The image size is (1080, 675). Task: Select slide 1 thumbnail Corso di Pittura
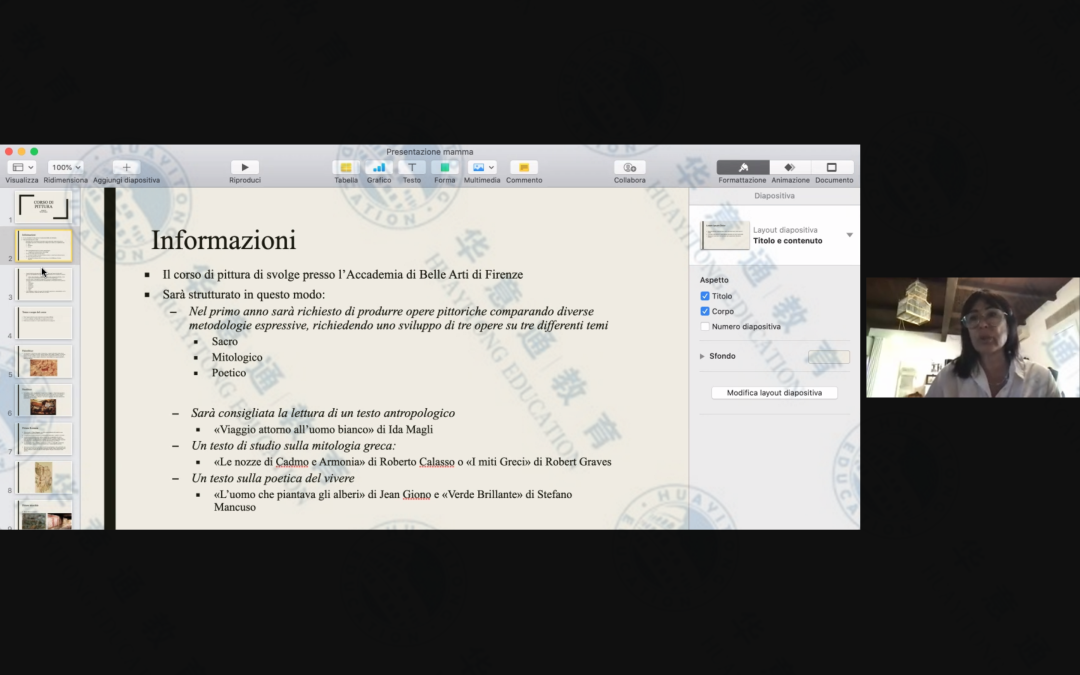[x=44, y=207]
